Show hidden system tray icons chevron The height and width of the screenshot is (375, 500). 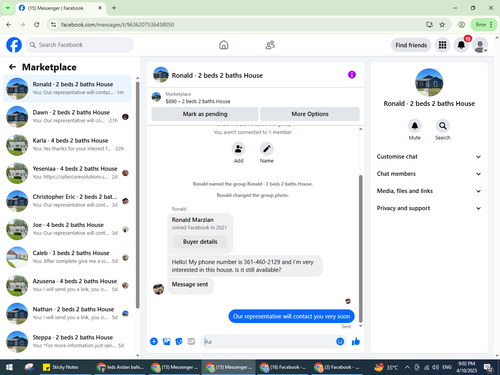click(x=407, y=367)
